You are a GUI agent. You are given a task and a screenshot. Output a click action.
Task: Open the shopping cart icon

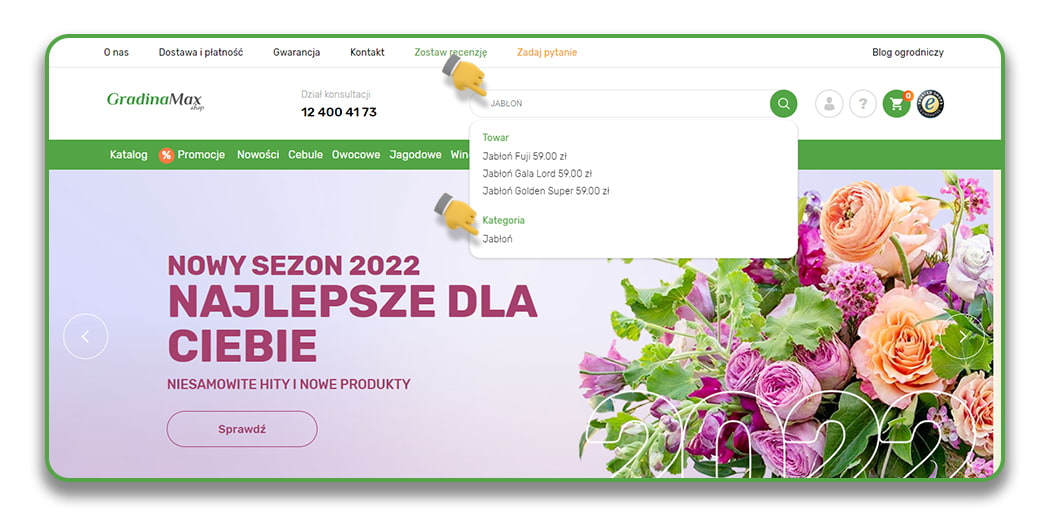pyautogui.click(x=897, y=104)
